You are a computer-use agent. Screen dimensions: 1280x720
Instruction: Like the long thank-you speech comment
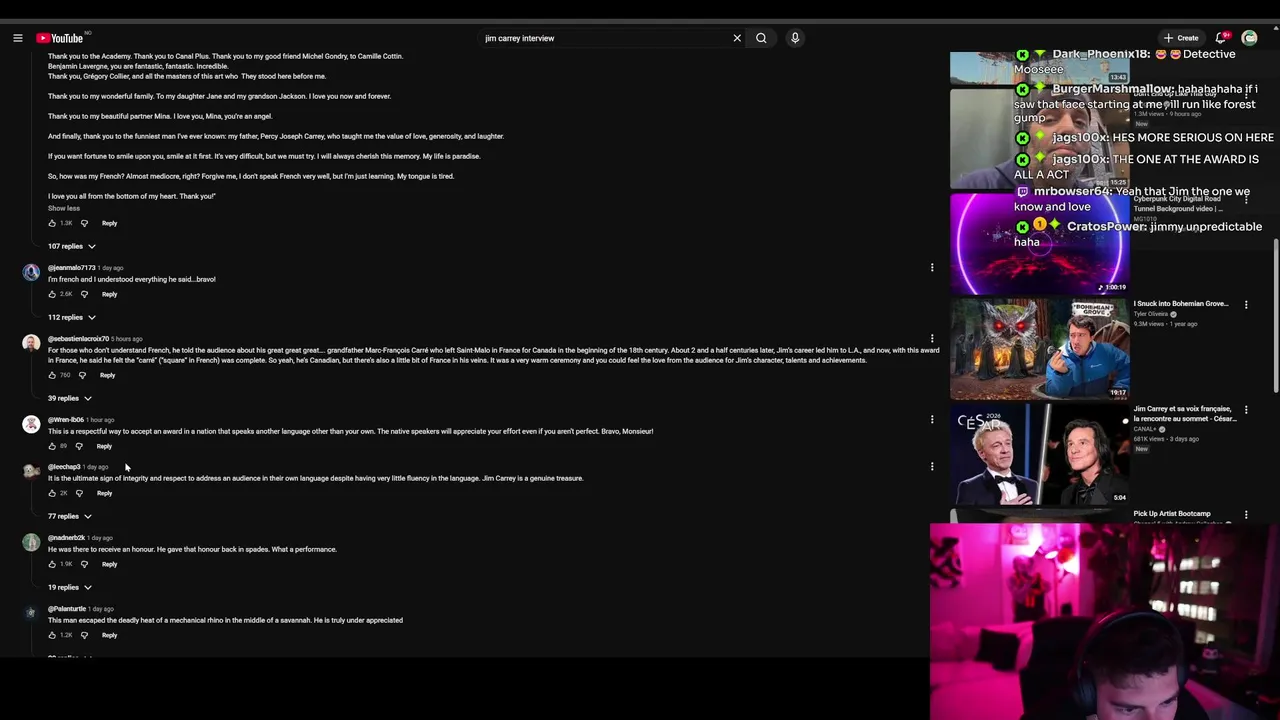click(x=52, y=223)
